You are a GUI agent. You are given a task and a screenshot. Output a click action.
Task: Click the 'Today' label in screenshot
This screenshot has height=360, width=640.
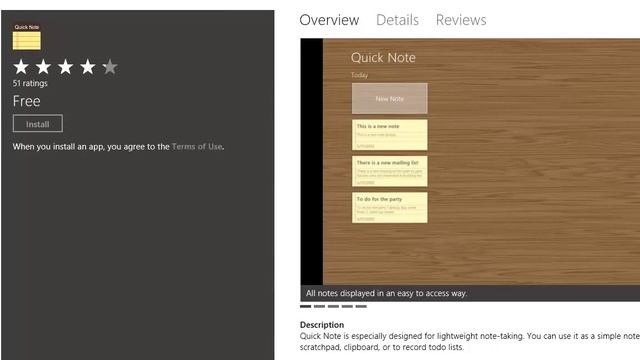[360, 75]
